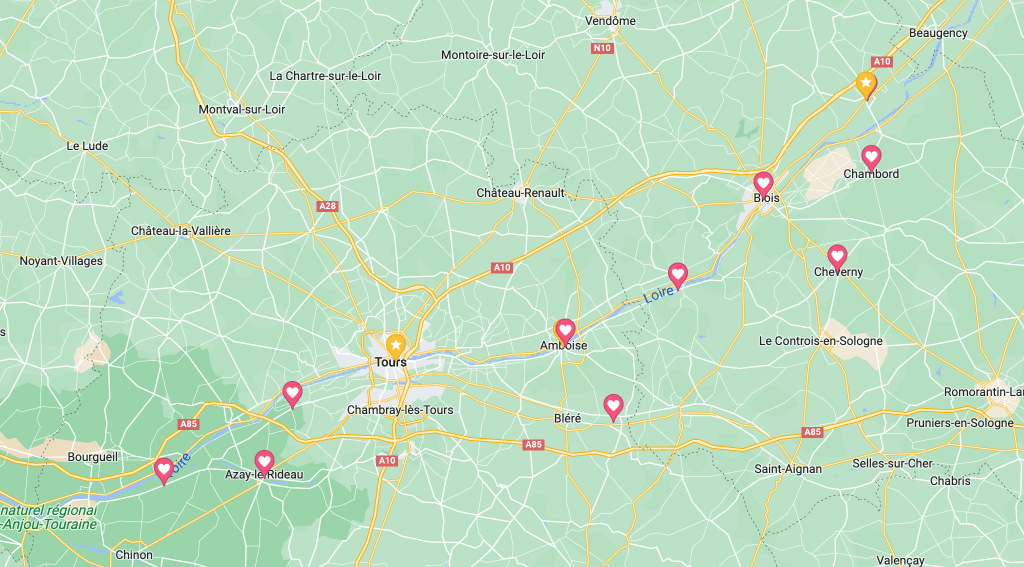Viewport: 1024px width, 567px height.
Task: Click the N10 road shield near Vendôme
Action: click(602, 48)
